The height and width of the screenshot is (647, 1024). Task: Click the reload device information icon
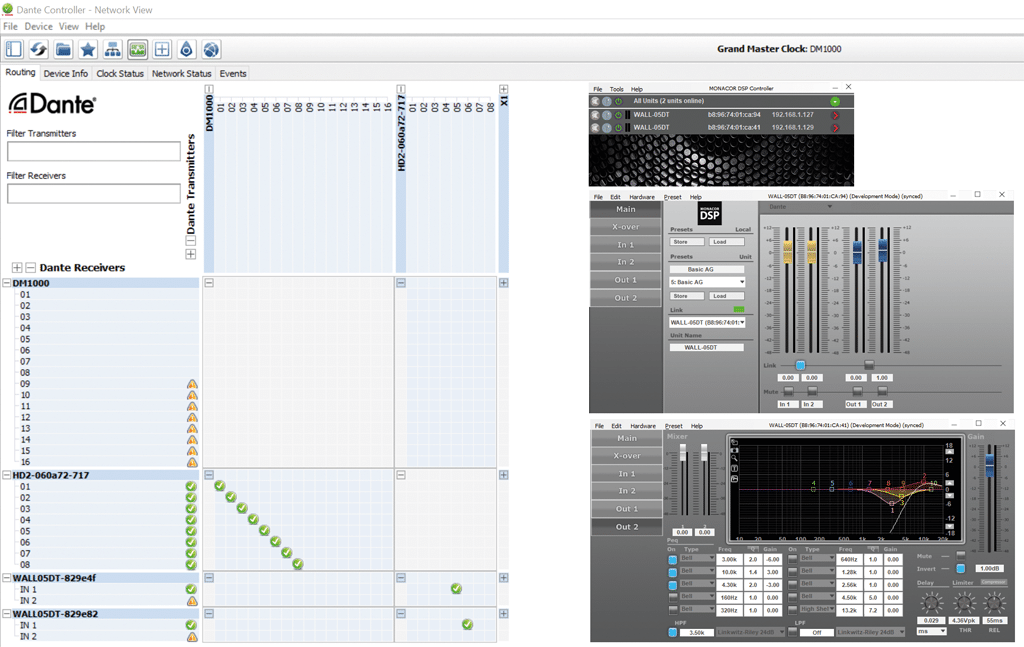(x=39, y=49)
